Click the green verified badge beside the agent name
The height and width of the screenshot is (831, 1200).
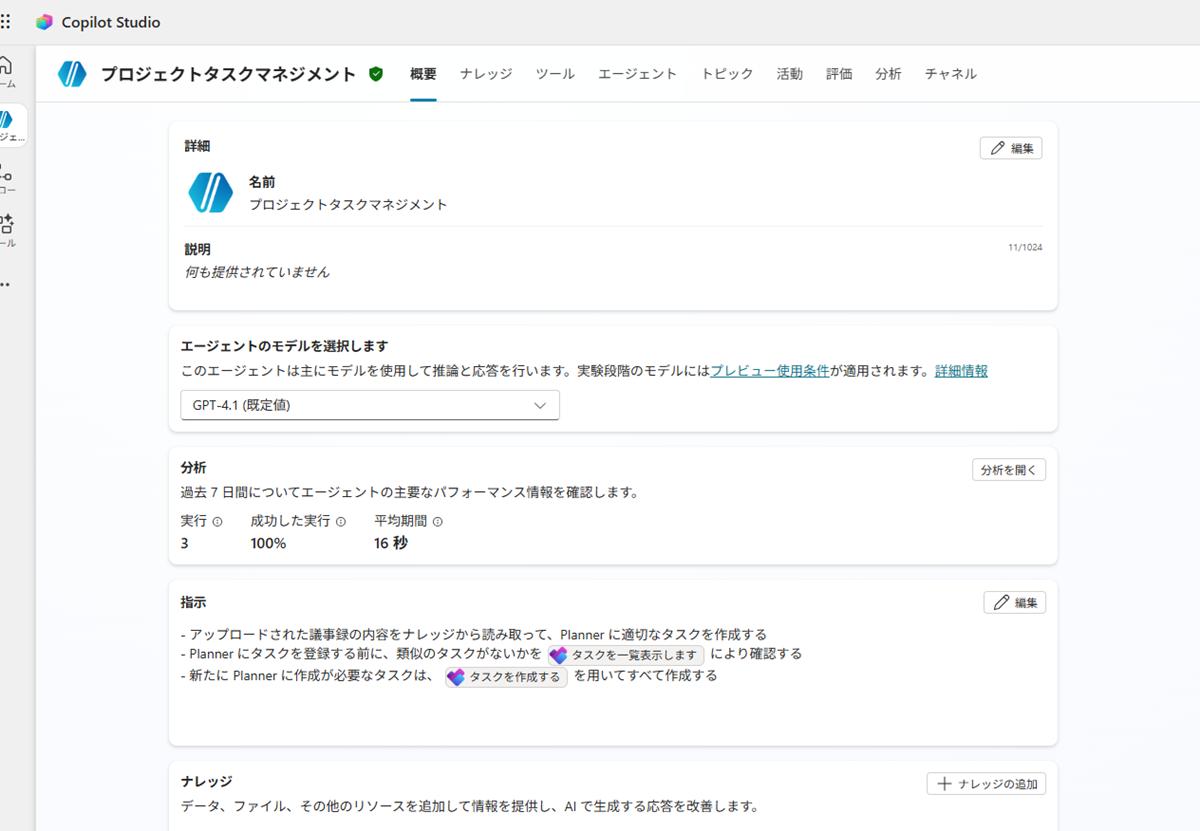tap(375, 73)
